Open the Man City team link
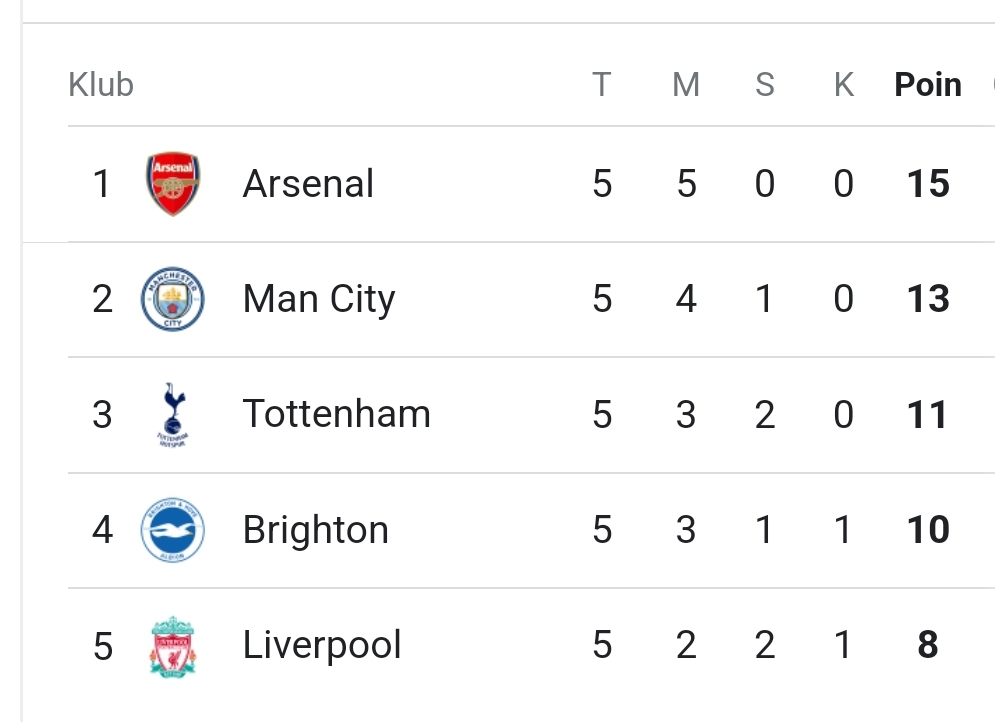 point(319,299)
